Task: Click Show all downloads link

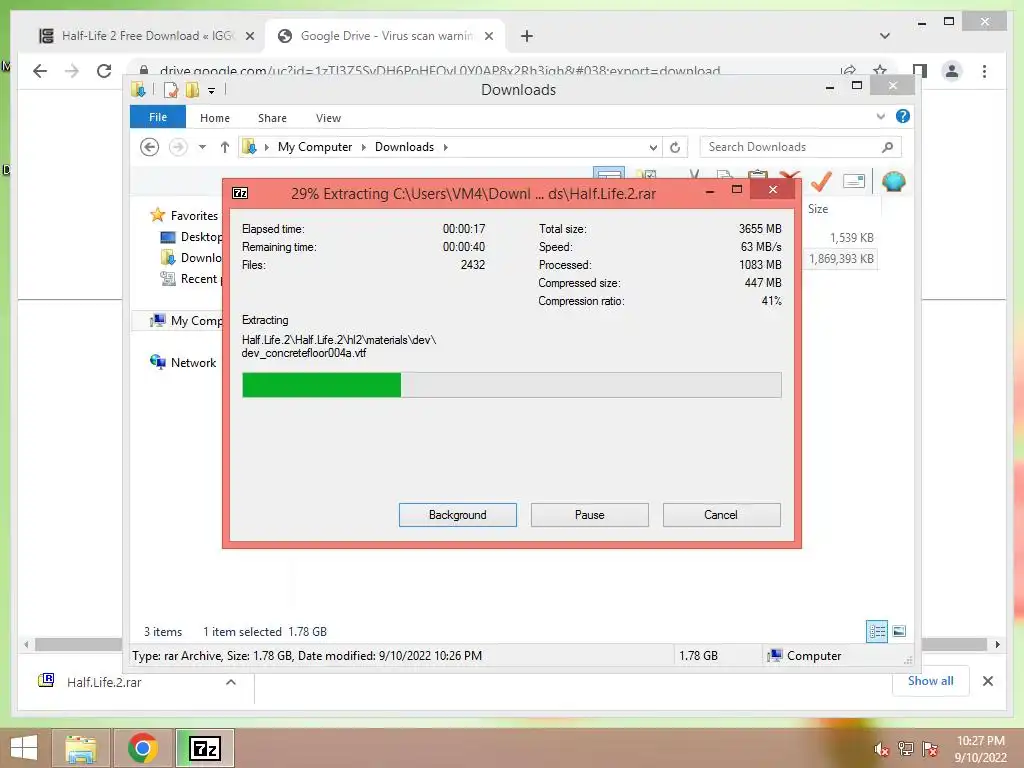Action: tap(931, 680)
